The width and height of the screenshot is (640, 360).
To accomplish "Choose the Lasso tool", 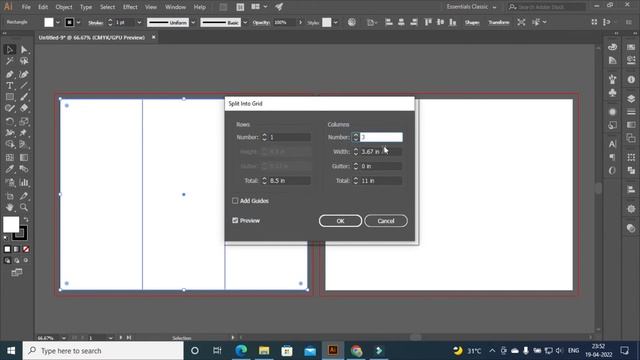I will coord(24,61).
